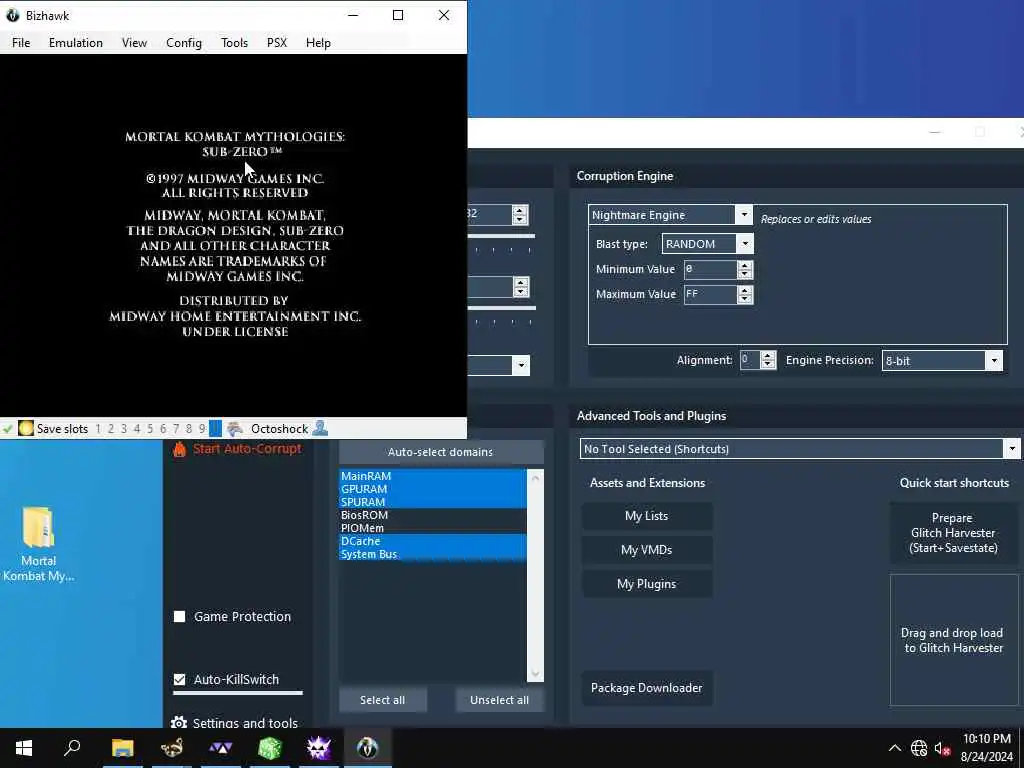Open the purple triangles app on the taskbar

pyautogui.click(x=221, y=748)
